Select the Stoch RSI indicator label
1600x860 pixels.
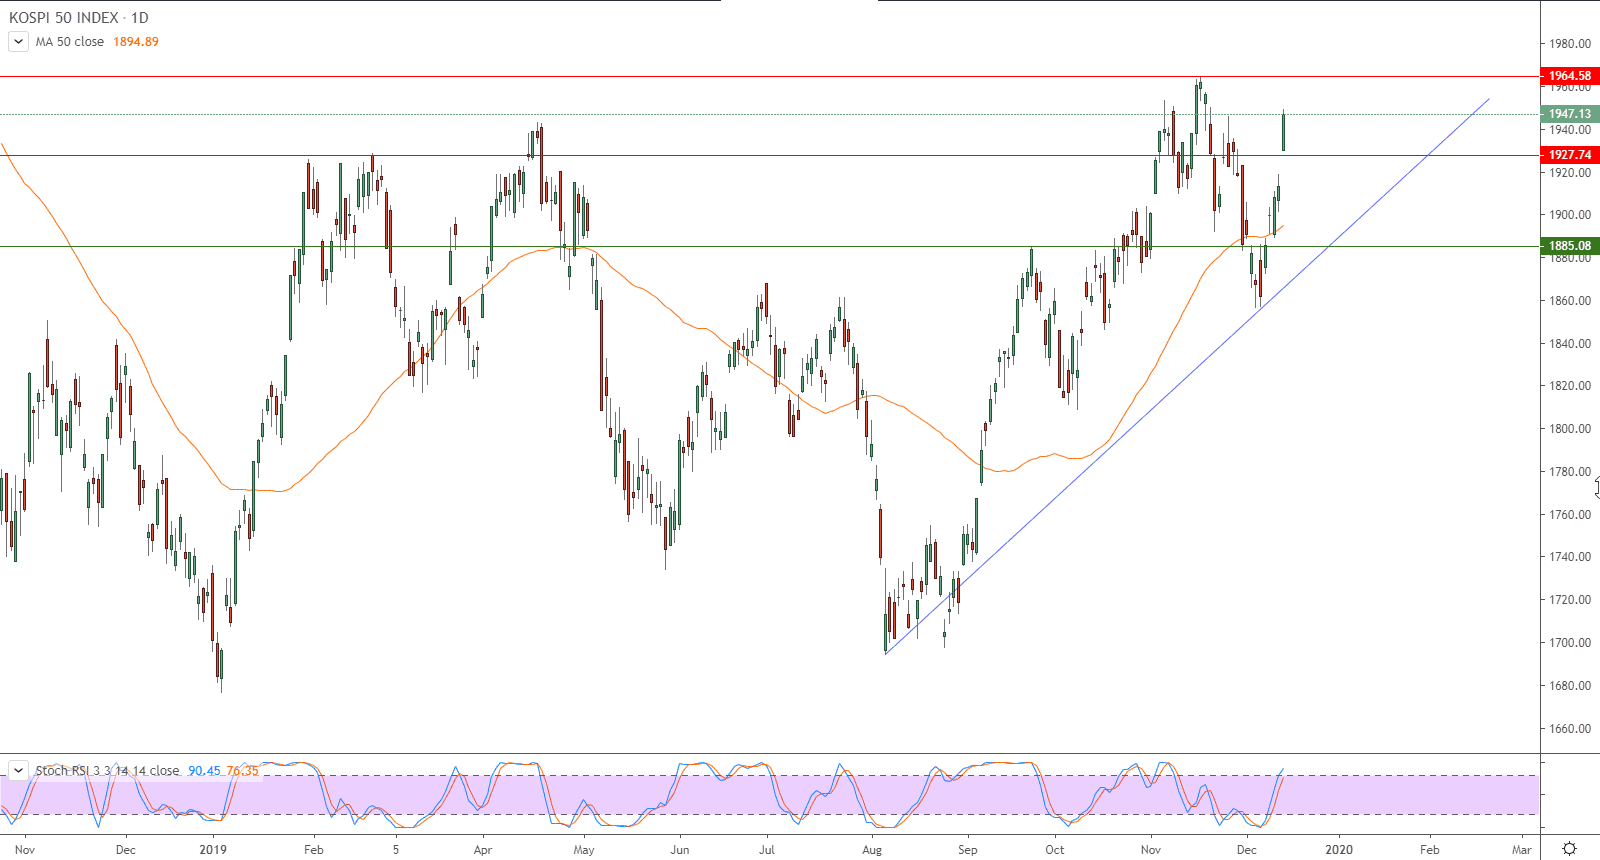[108, 771]
